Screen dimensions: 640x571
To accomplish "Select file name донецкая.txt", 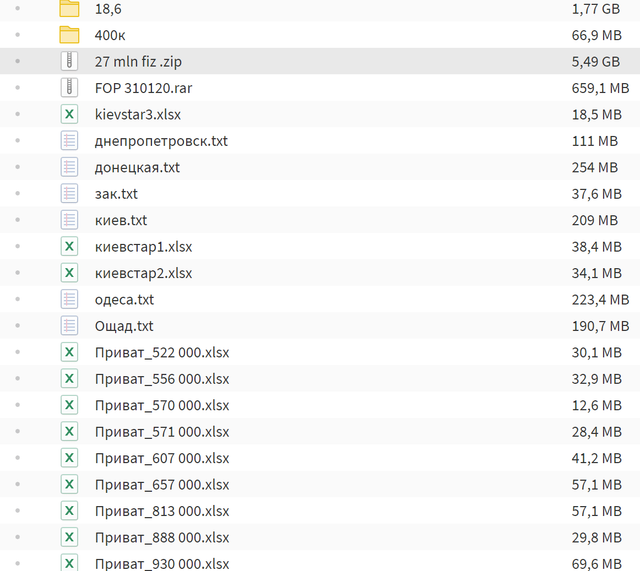I will tap(137, 168).
